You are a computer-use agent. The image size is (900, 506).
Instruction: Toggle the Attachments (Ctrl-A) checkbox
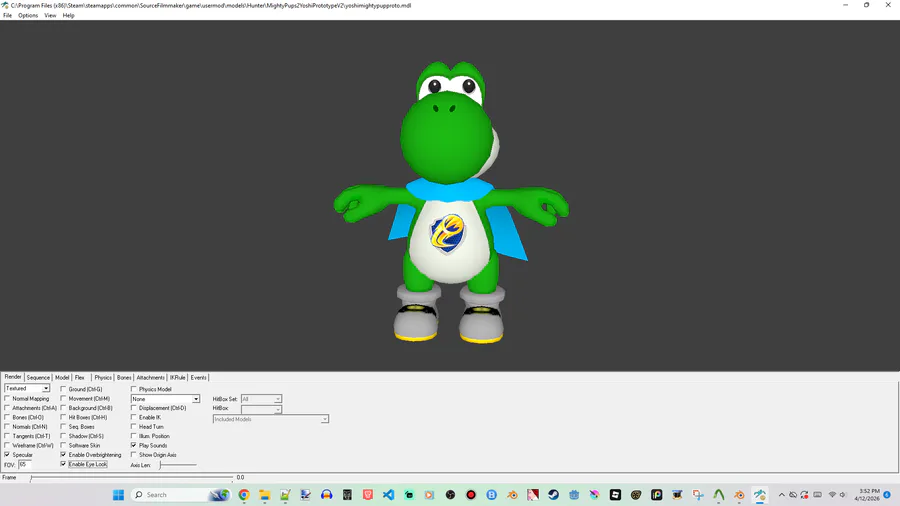pos(7,408)
